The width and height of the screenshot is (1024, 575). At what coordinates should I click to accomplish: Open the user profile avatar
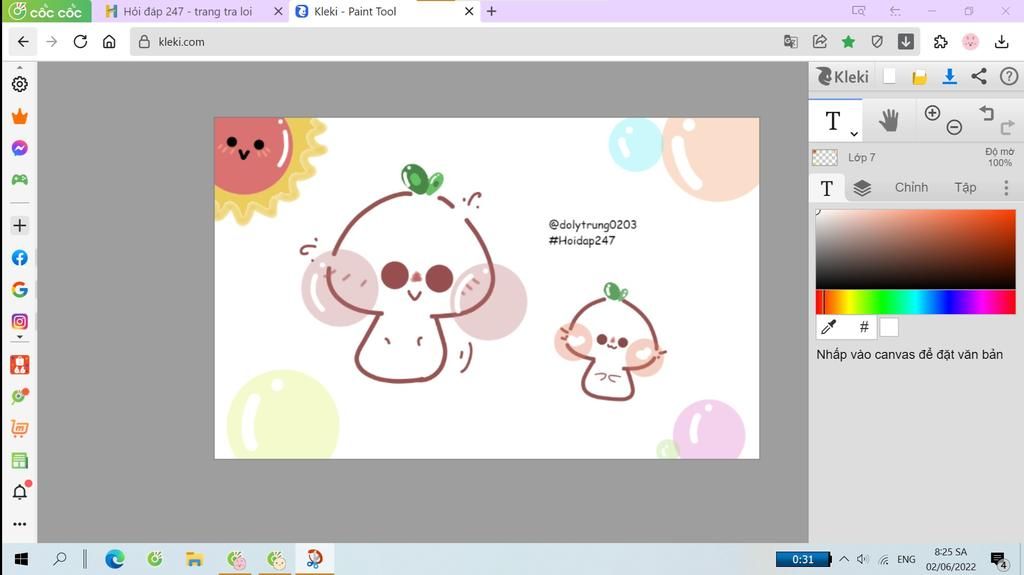970,42
